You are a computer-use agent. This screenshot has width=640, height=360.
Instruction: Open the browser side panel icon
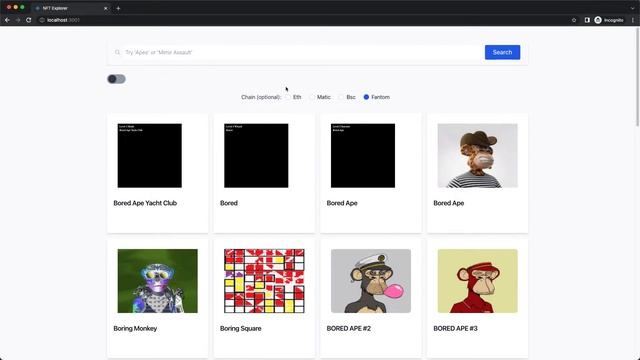pos(587,20)
